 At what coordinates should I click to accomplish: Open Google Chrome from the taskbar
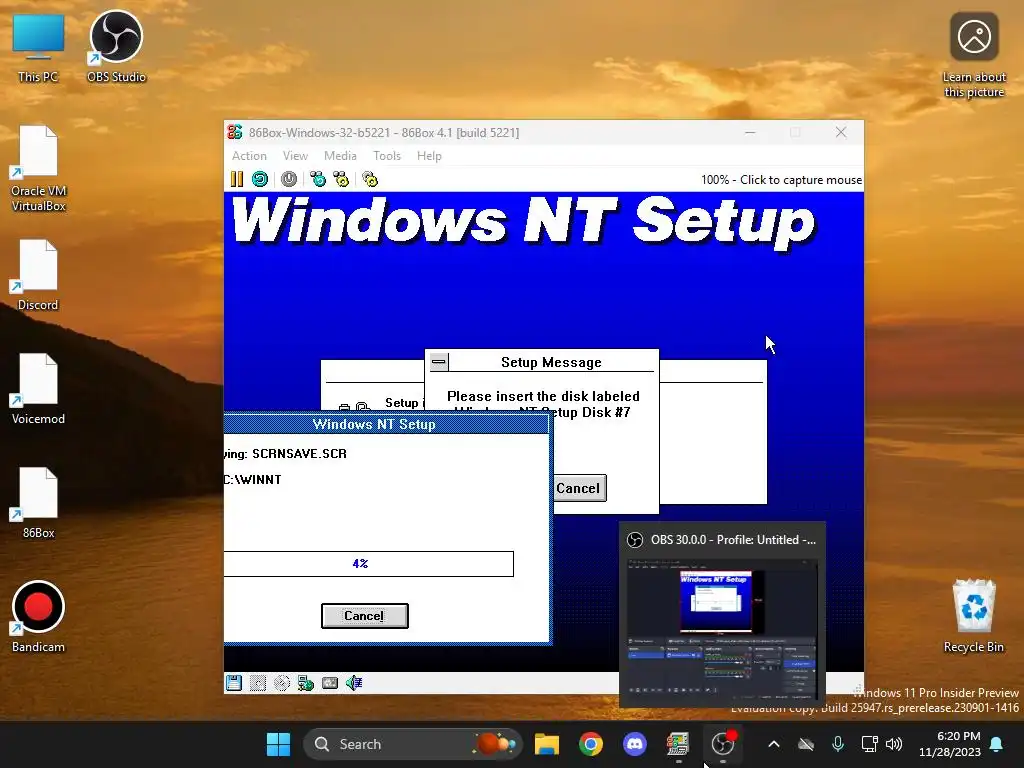point(590,744)
